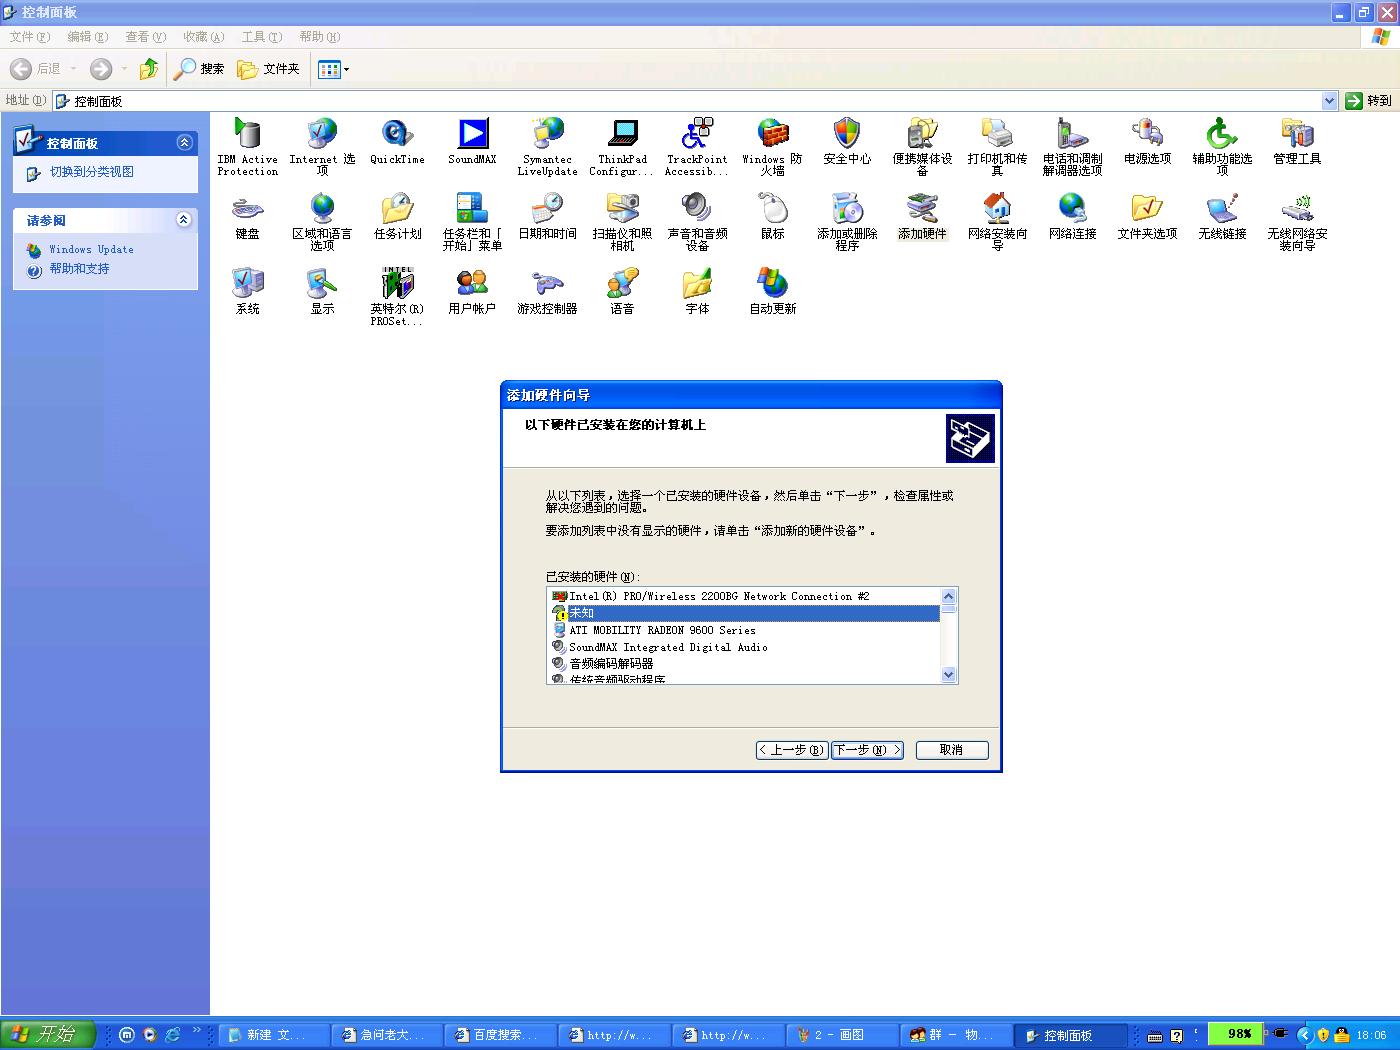The image size is (1400, 1050).
Task: Expand the address bar dropdown
Action: coord(1329,101)
